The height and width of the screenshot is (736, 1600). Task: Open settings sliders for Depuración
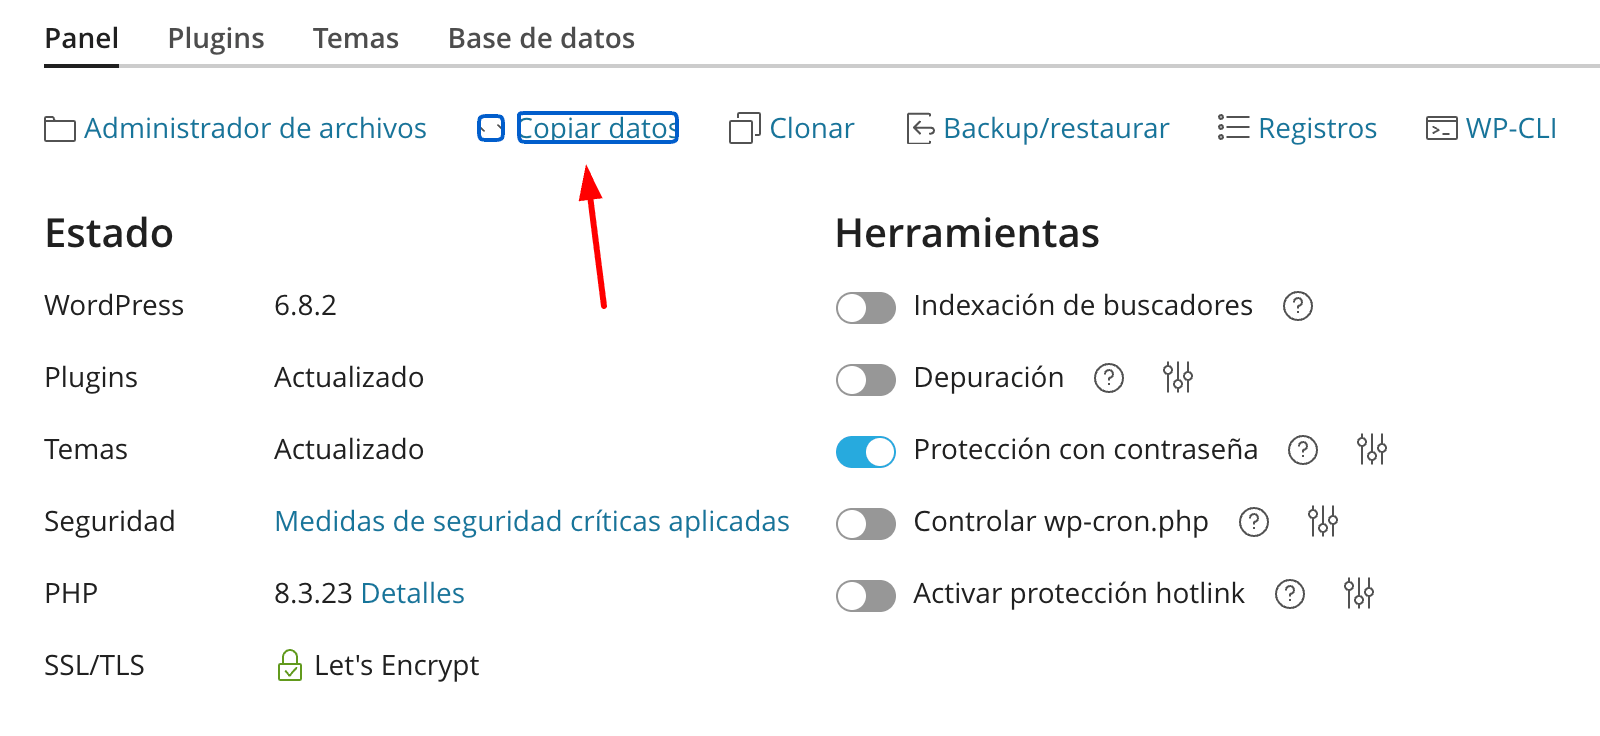point(1178,378)
